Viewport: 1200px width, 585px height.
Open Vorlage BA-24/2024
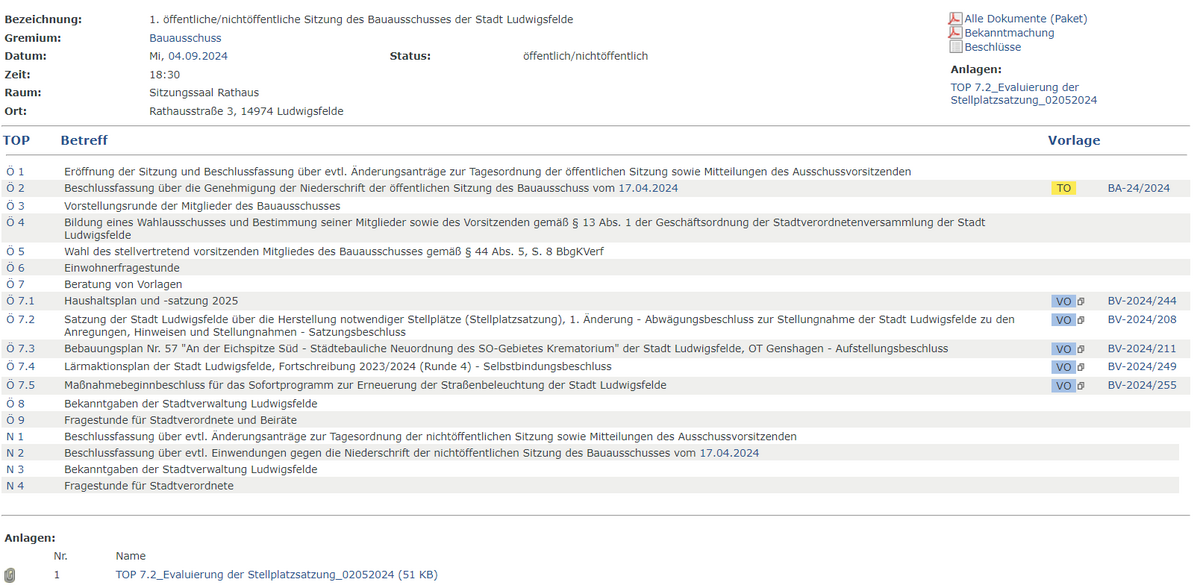tap(1138, 188)
